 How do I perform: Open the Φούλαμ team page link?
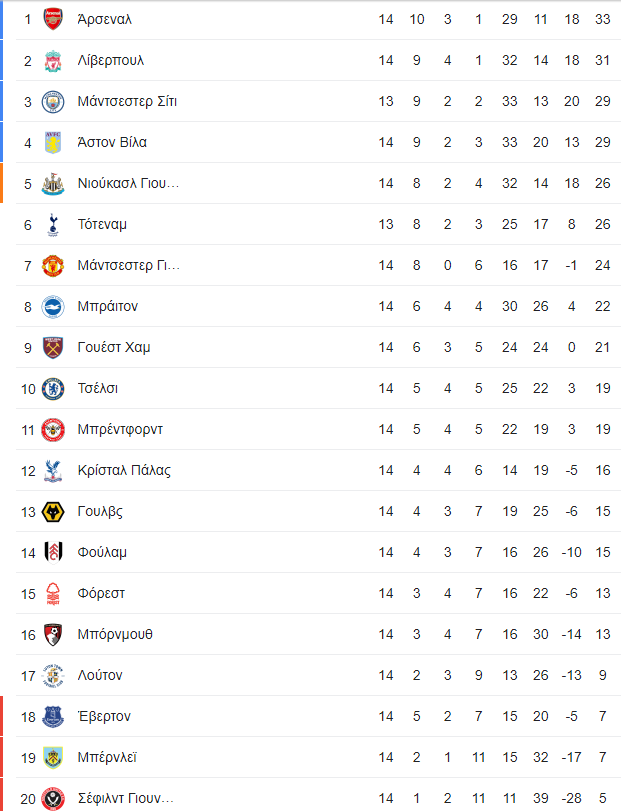pyautogui.click(x=102, y=552)
